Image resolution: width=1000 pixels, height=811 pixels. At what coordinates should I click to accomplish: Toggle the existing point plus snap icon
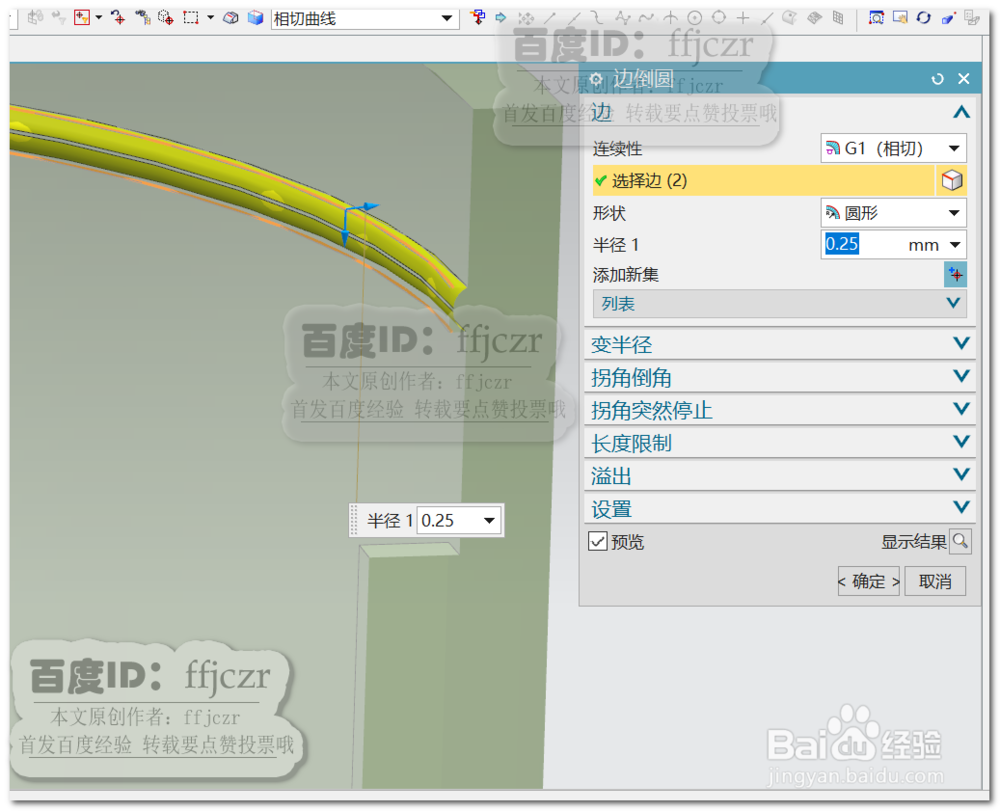(743, 18)
